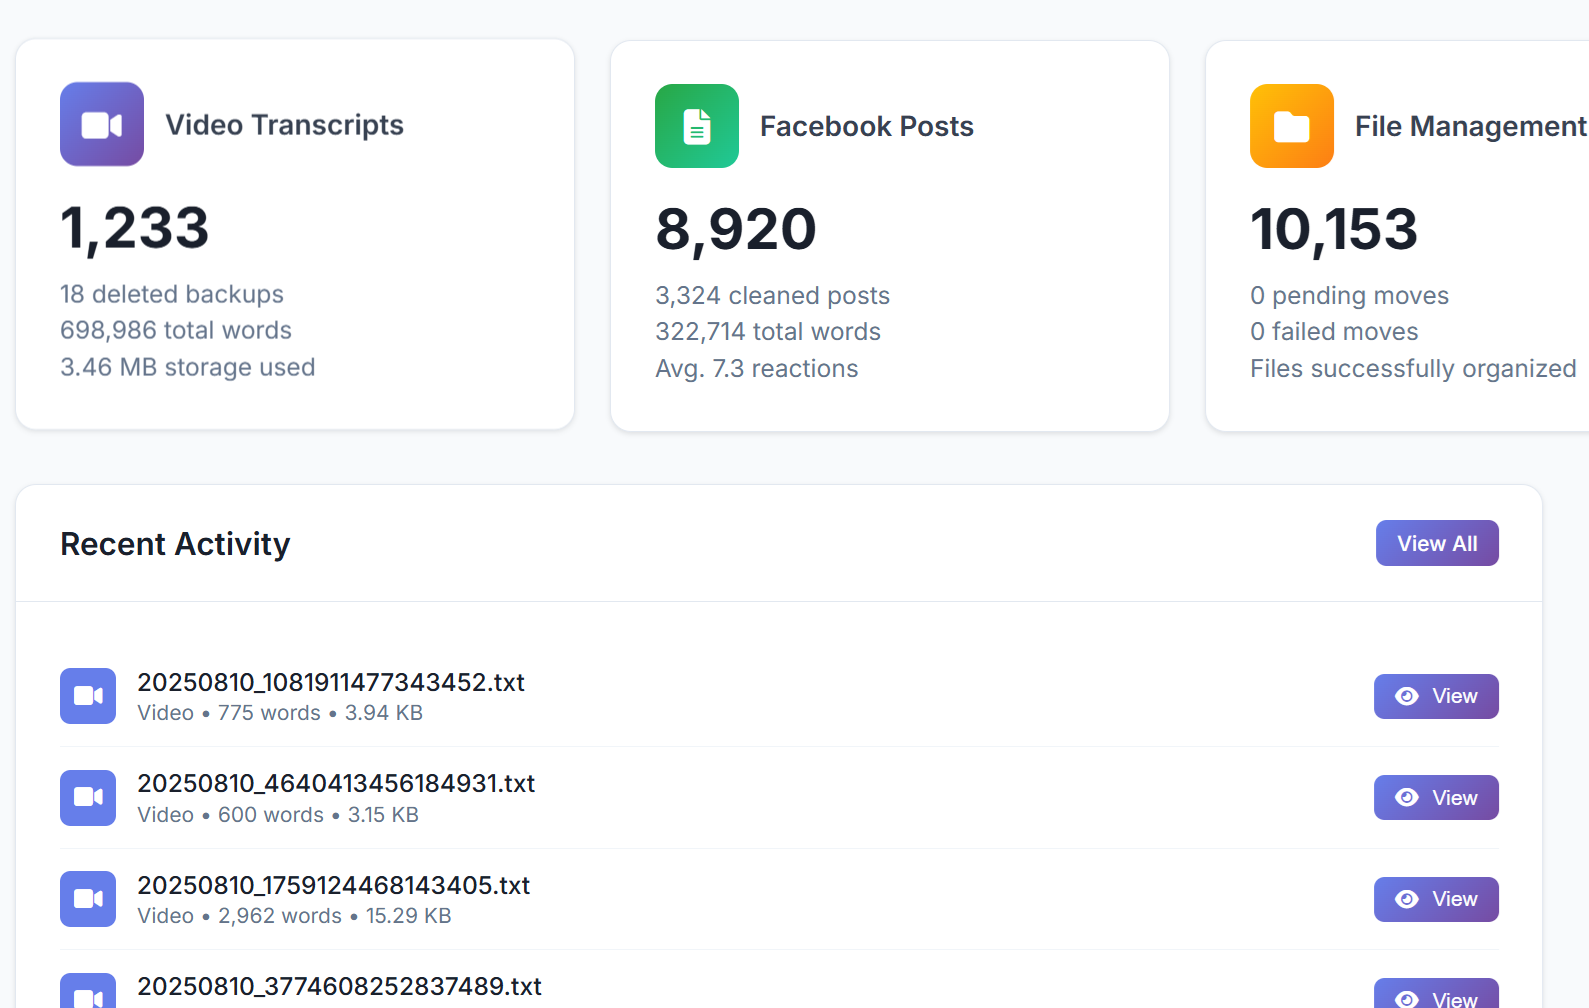Click the video icon beside 20250810_1081911477343452.txt
1589x1008 pixels.
(88, 696)
